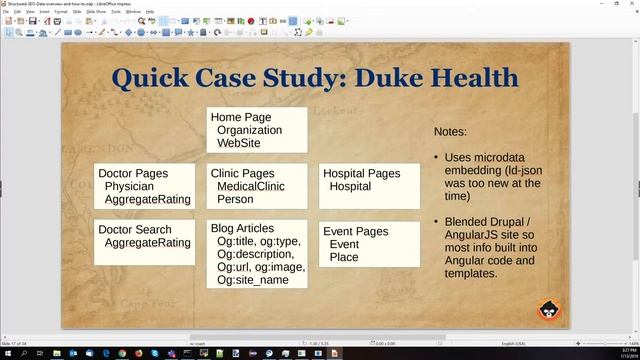Click the Paste clipboard icon

[x=89, y=21]
